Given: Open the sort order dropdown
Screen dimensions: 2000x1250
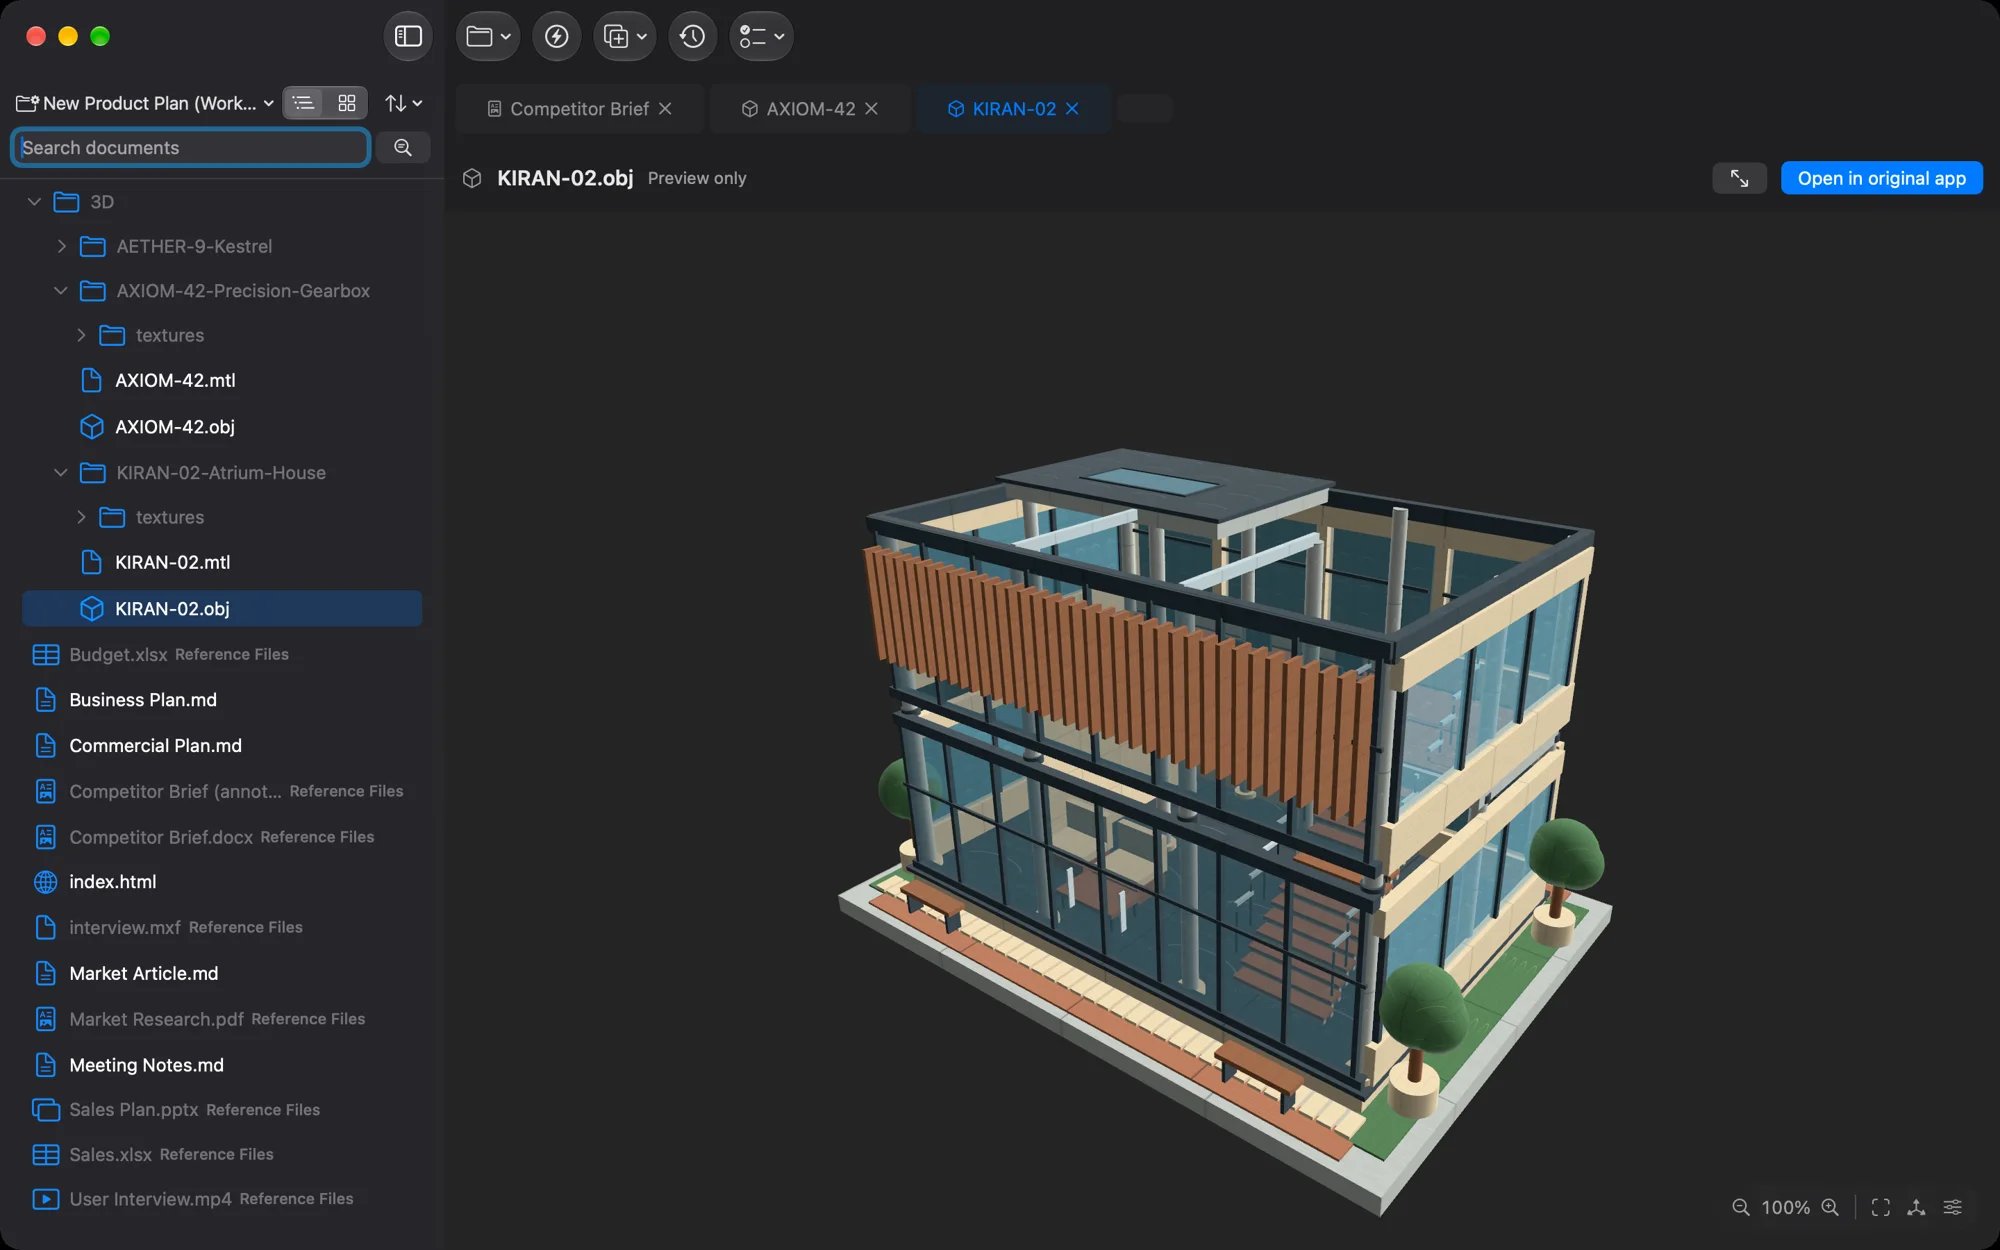Looking at the screenshot, I should [404, 103].
